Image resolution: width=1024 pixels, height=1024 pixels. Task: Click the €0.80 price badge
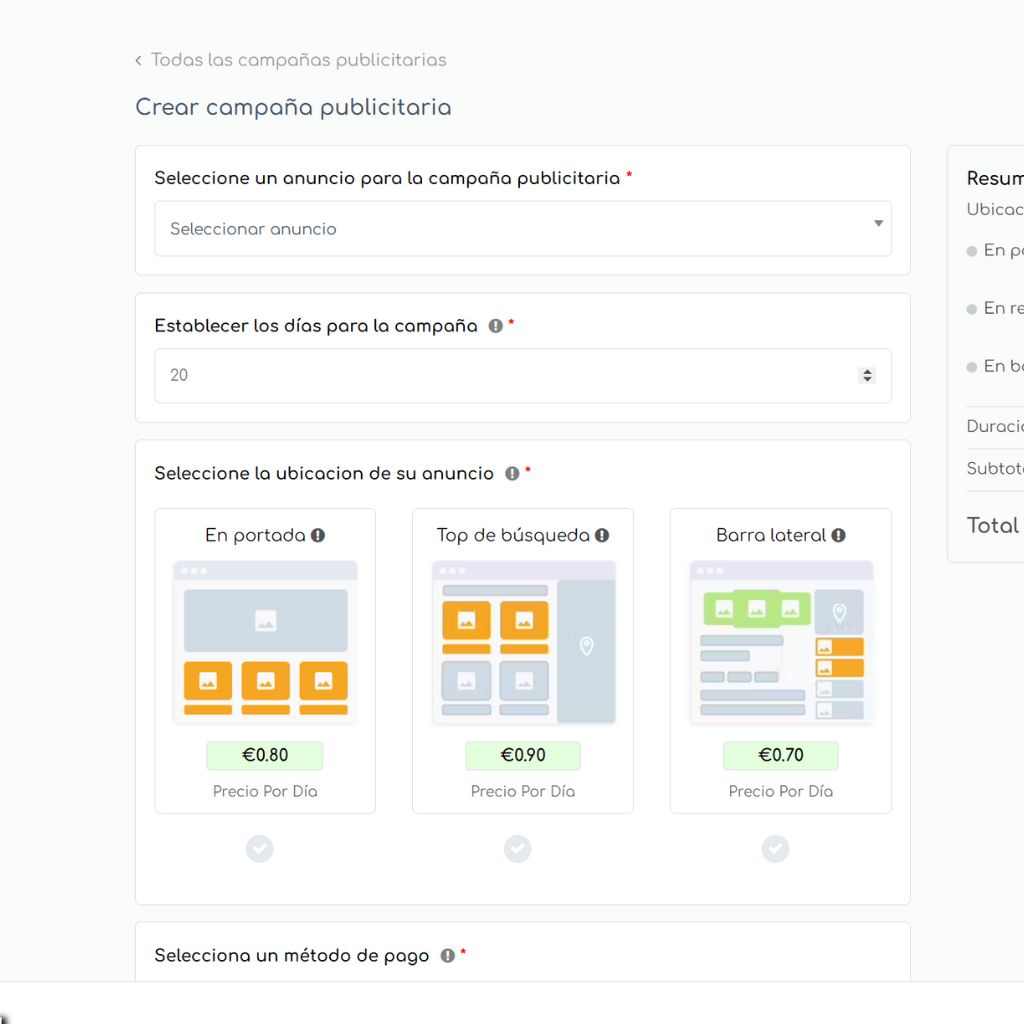[x=264, y=756]
